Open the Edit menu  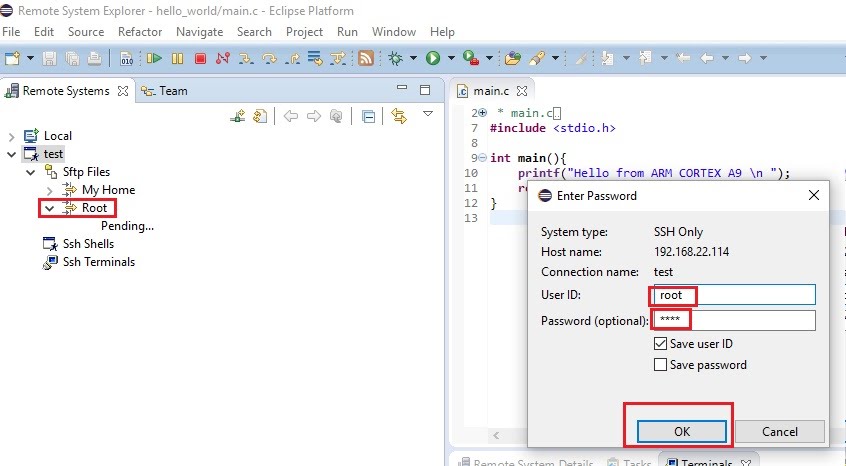pyautogui.click(x=44, y=32)
